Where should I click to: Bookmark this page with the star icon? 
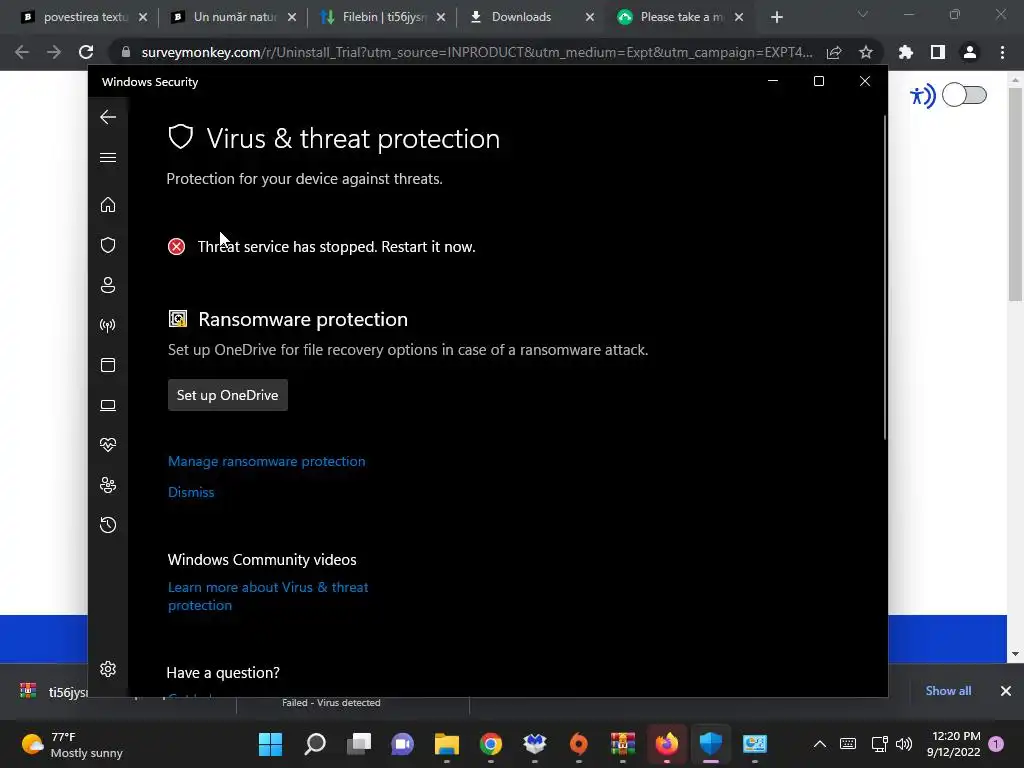click(x=866, y=52)
